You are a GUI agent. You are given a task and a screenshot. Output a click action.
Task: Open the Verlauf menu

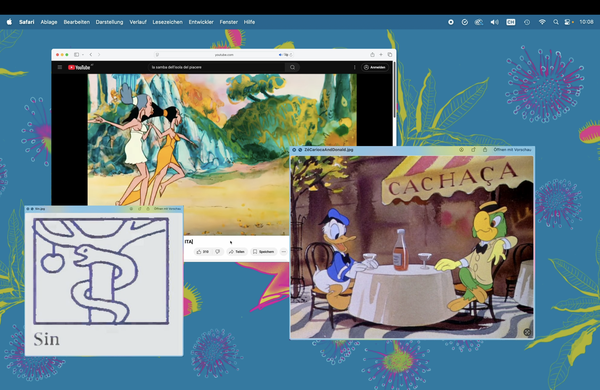[x=138, y=22]
